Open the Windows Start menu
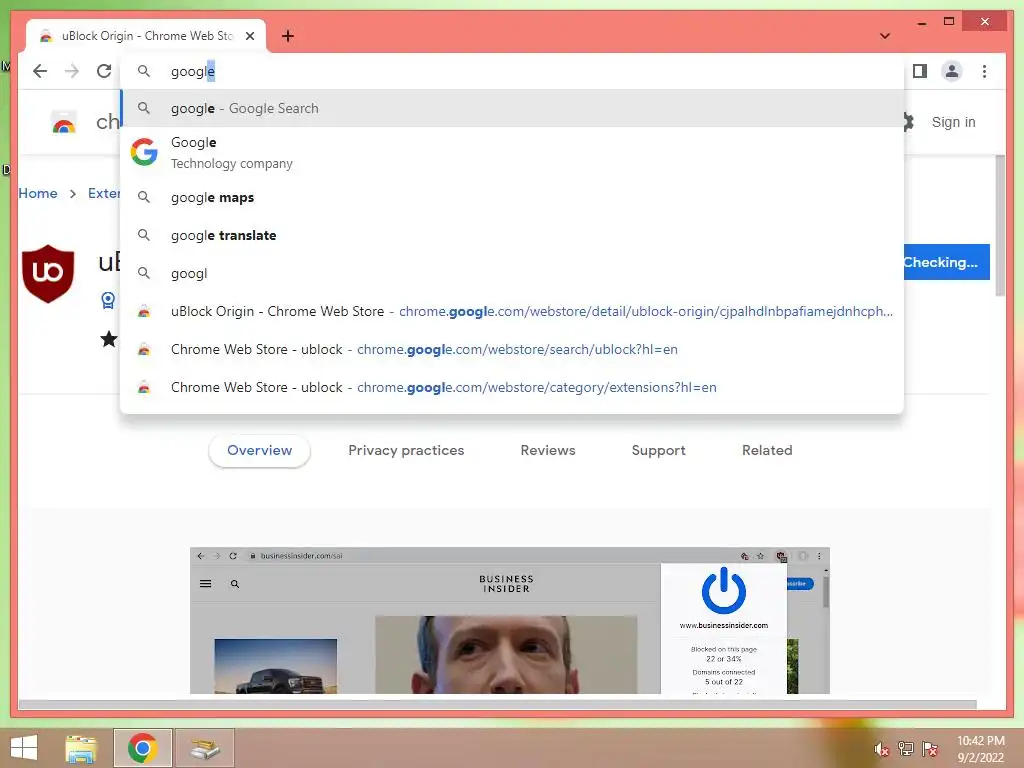1024x768 pixels. point(24,748)
